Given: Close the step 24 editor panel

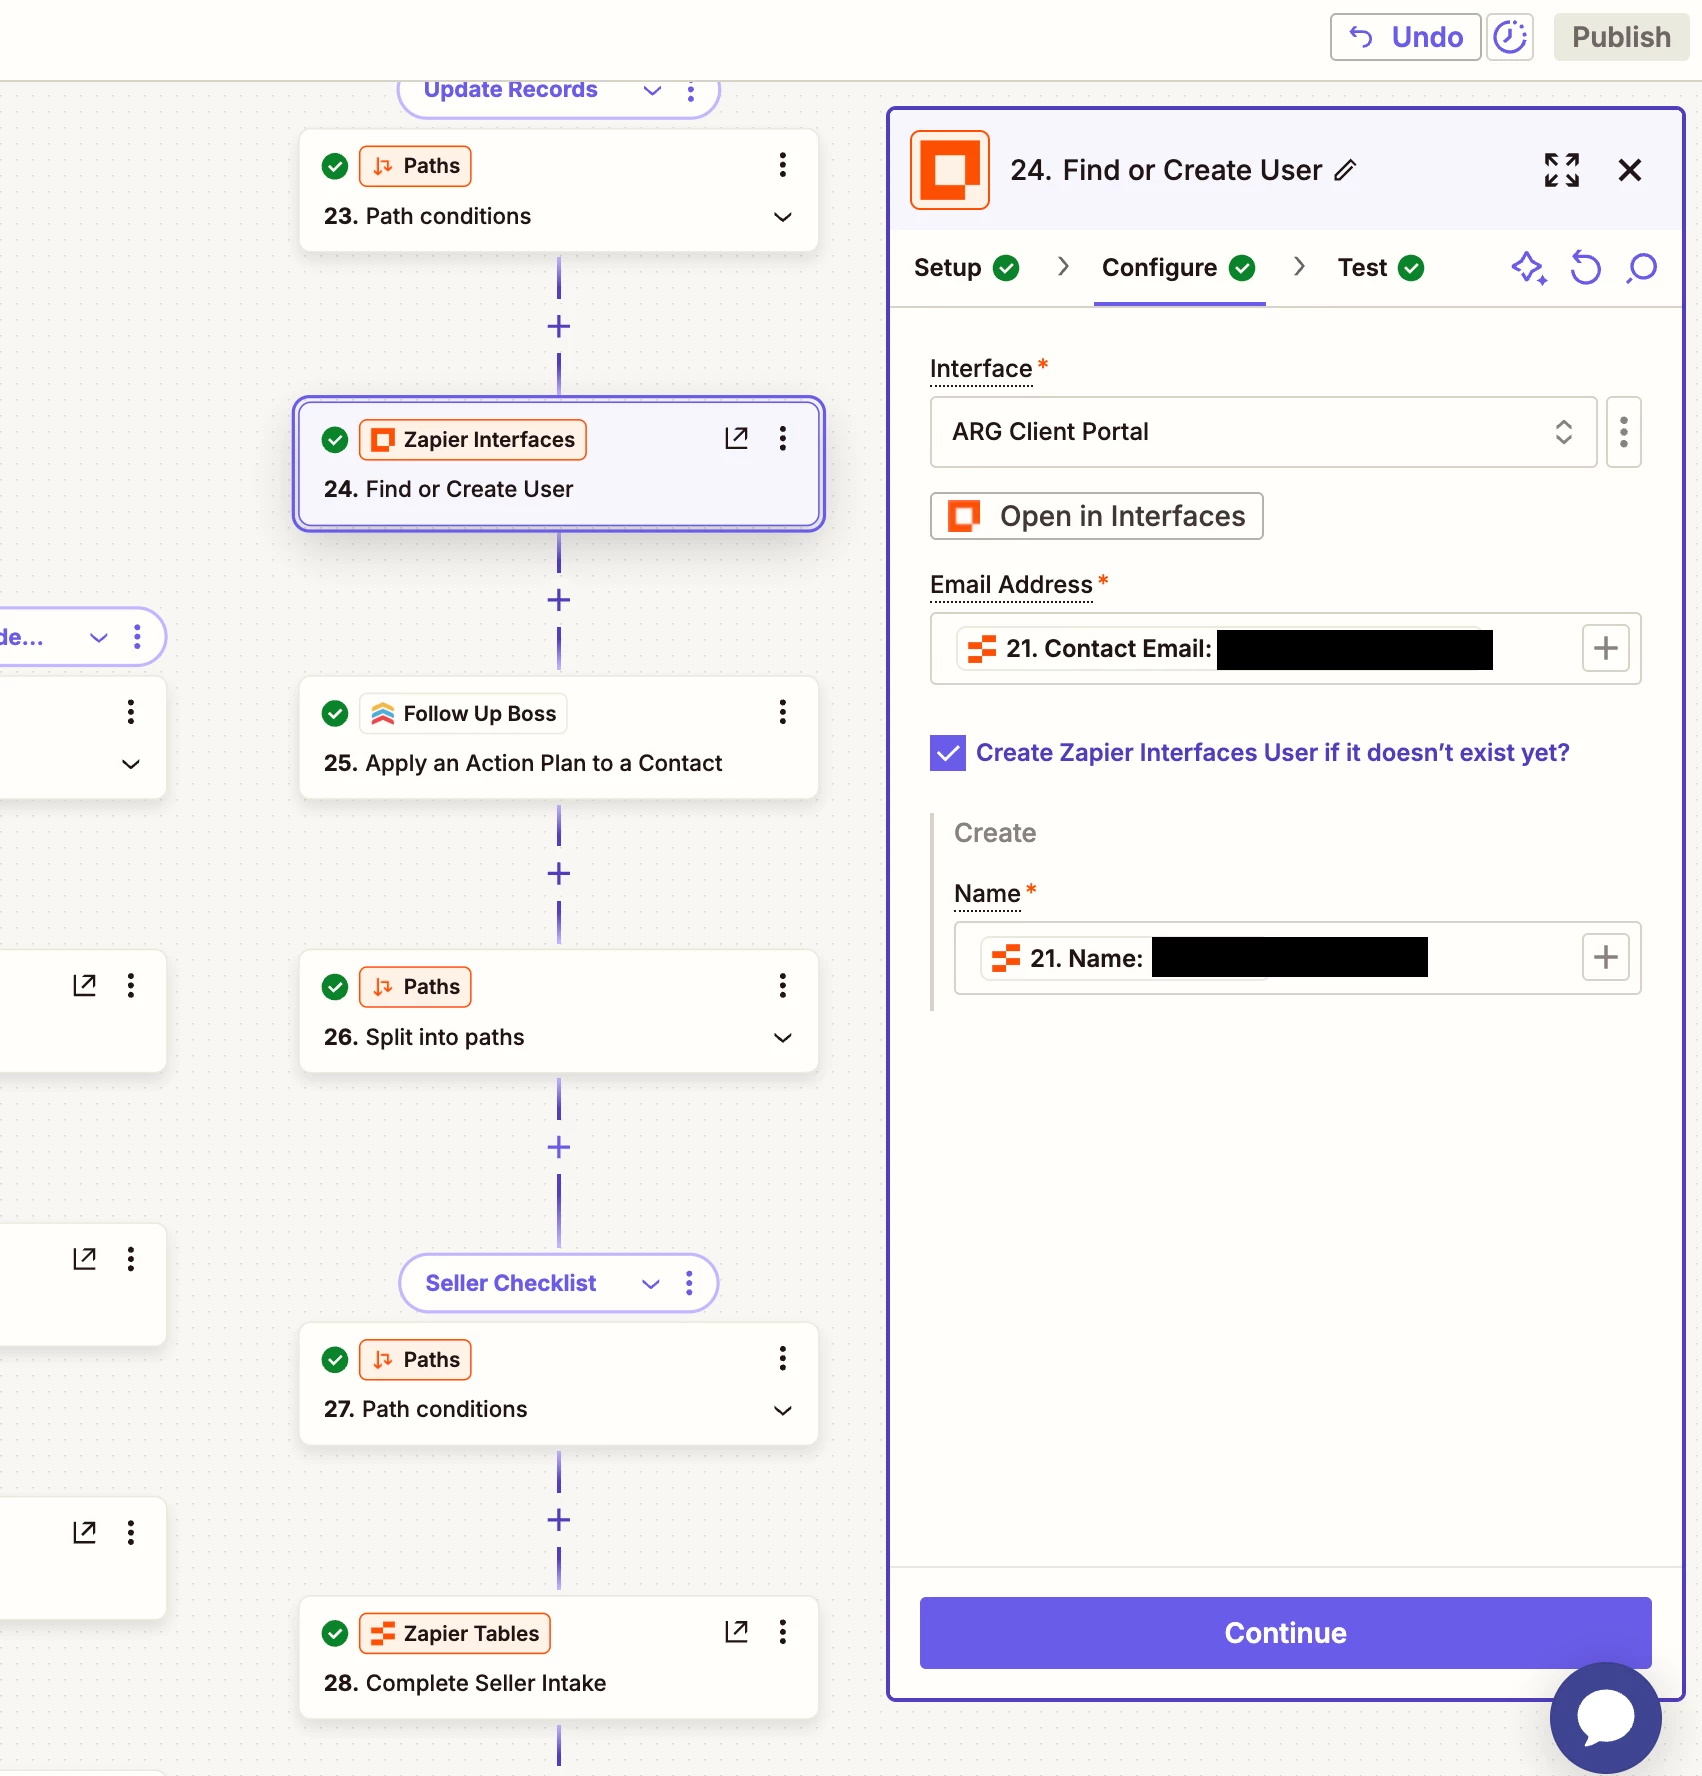Looking at the screenshot, I should (x=1630, y=170).
